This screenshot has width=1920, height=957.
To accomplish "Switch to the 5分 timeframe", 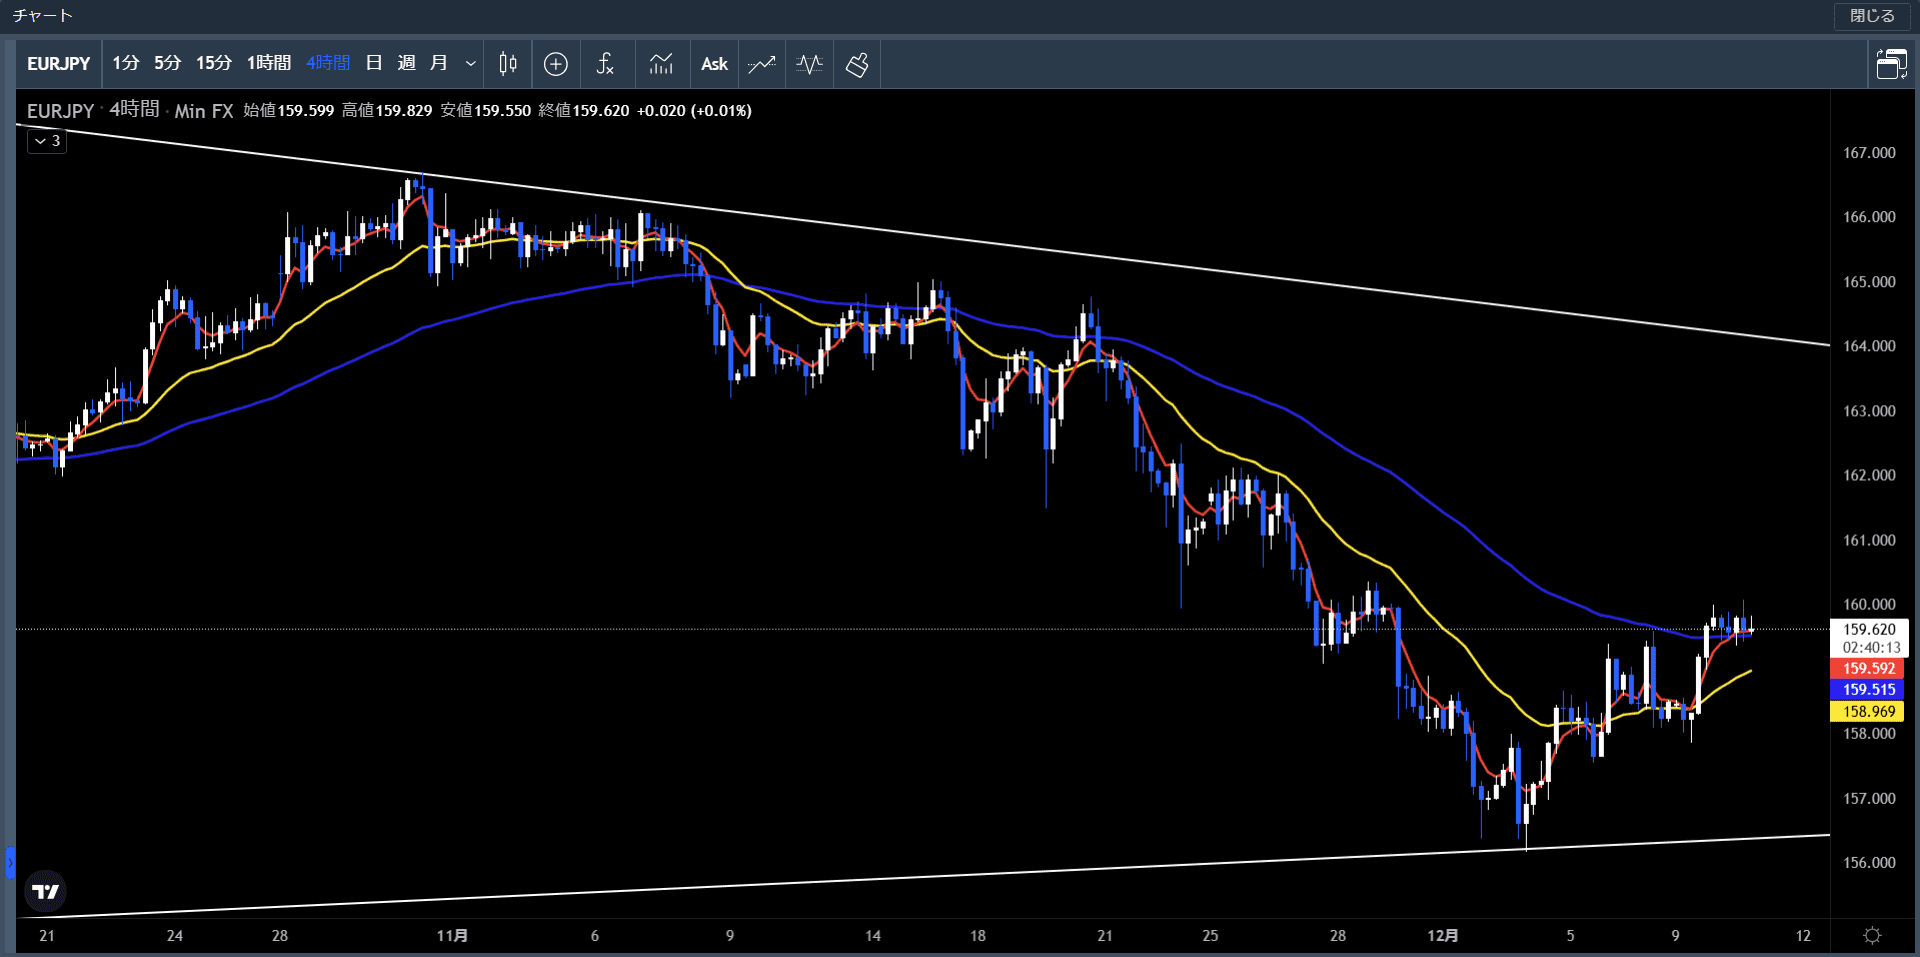I will (x=167, y=63).
